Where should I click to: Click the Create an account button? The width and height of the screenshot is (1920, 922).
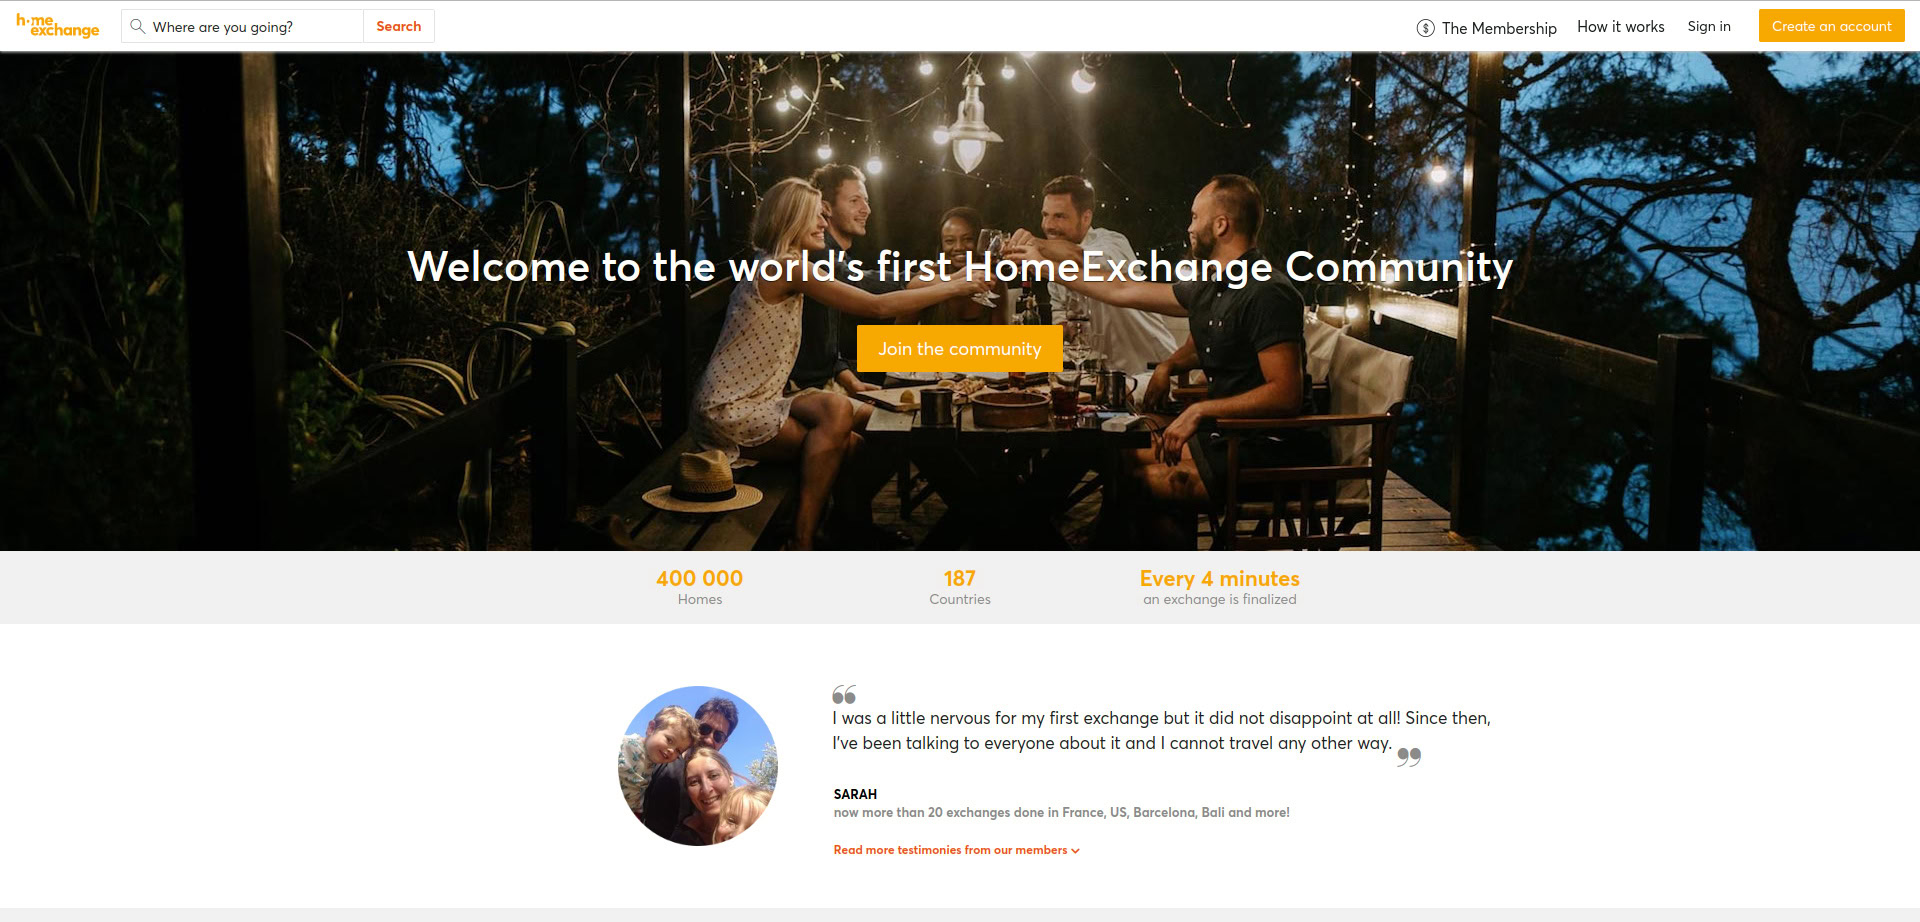(1831, 26)
